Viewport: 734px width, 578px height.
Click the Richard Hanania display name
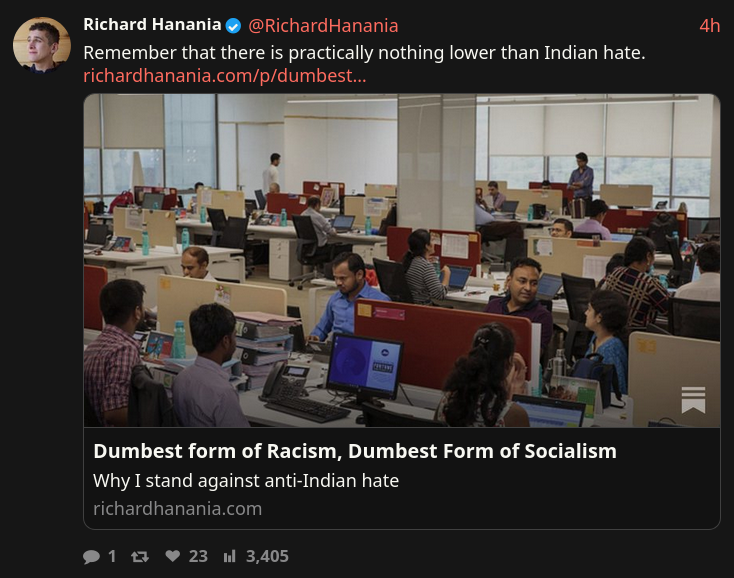coord(152,24)
